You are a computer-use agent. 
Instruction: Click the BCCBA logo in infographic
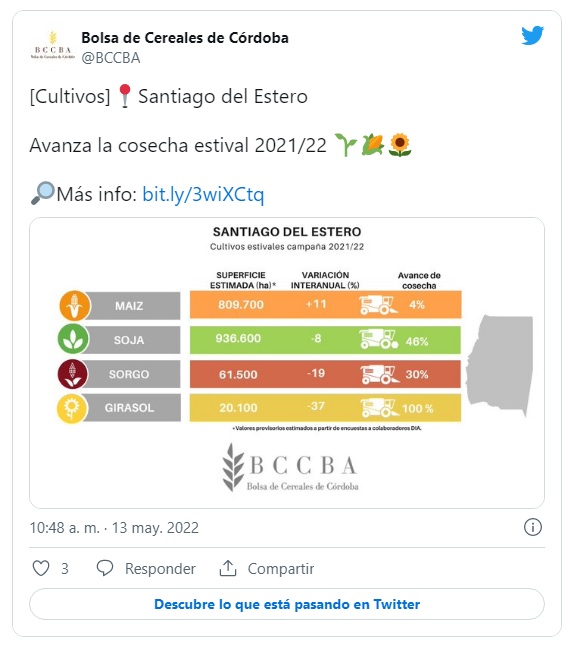(291, 468)
